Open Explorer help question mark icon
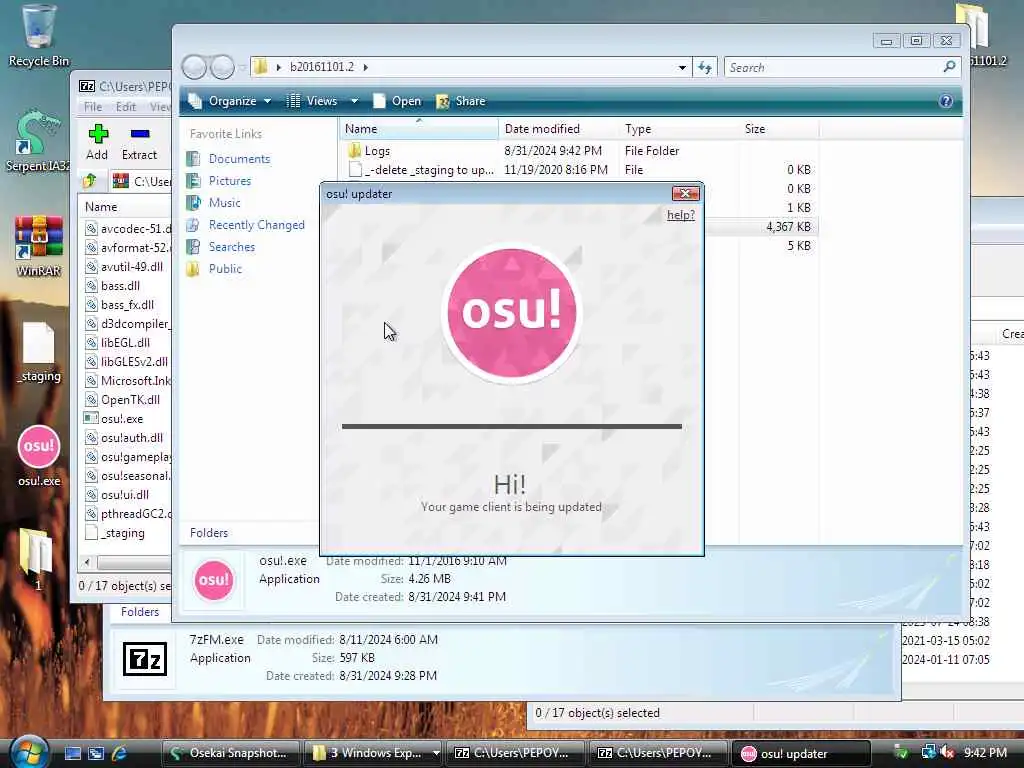Image resolution: width=1024 pixels, height=768 pixels. pyautogui.click(x=946, y=101)
